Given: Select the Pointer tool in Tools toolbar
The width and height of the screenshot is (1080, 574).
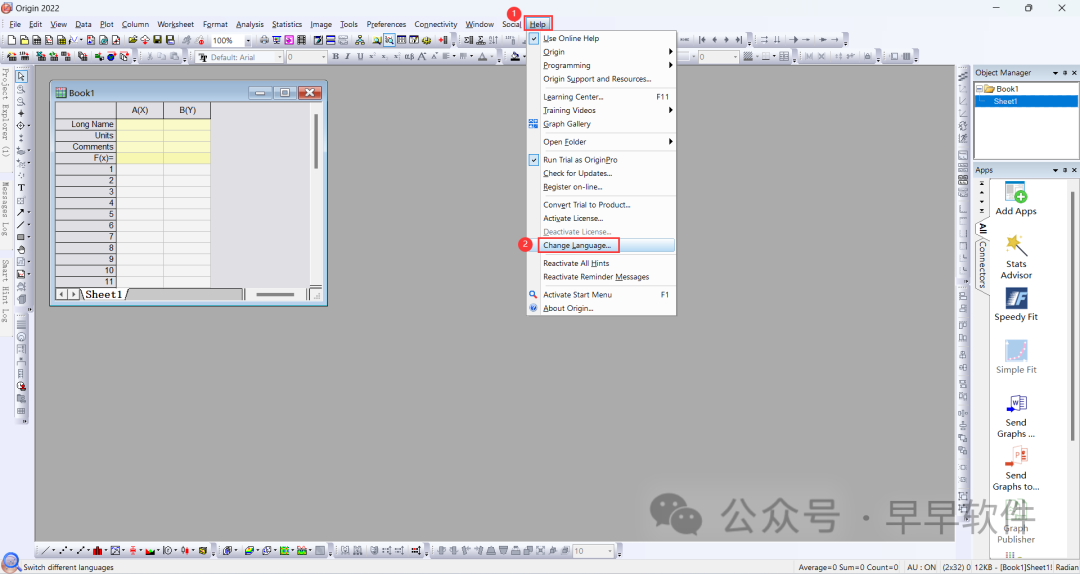Looking at the screenshot, I should point(21,77).
